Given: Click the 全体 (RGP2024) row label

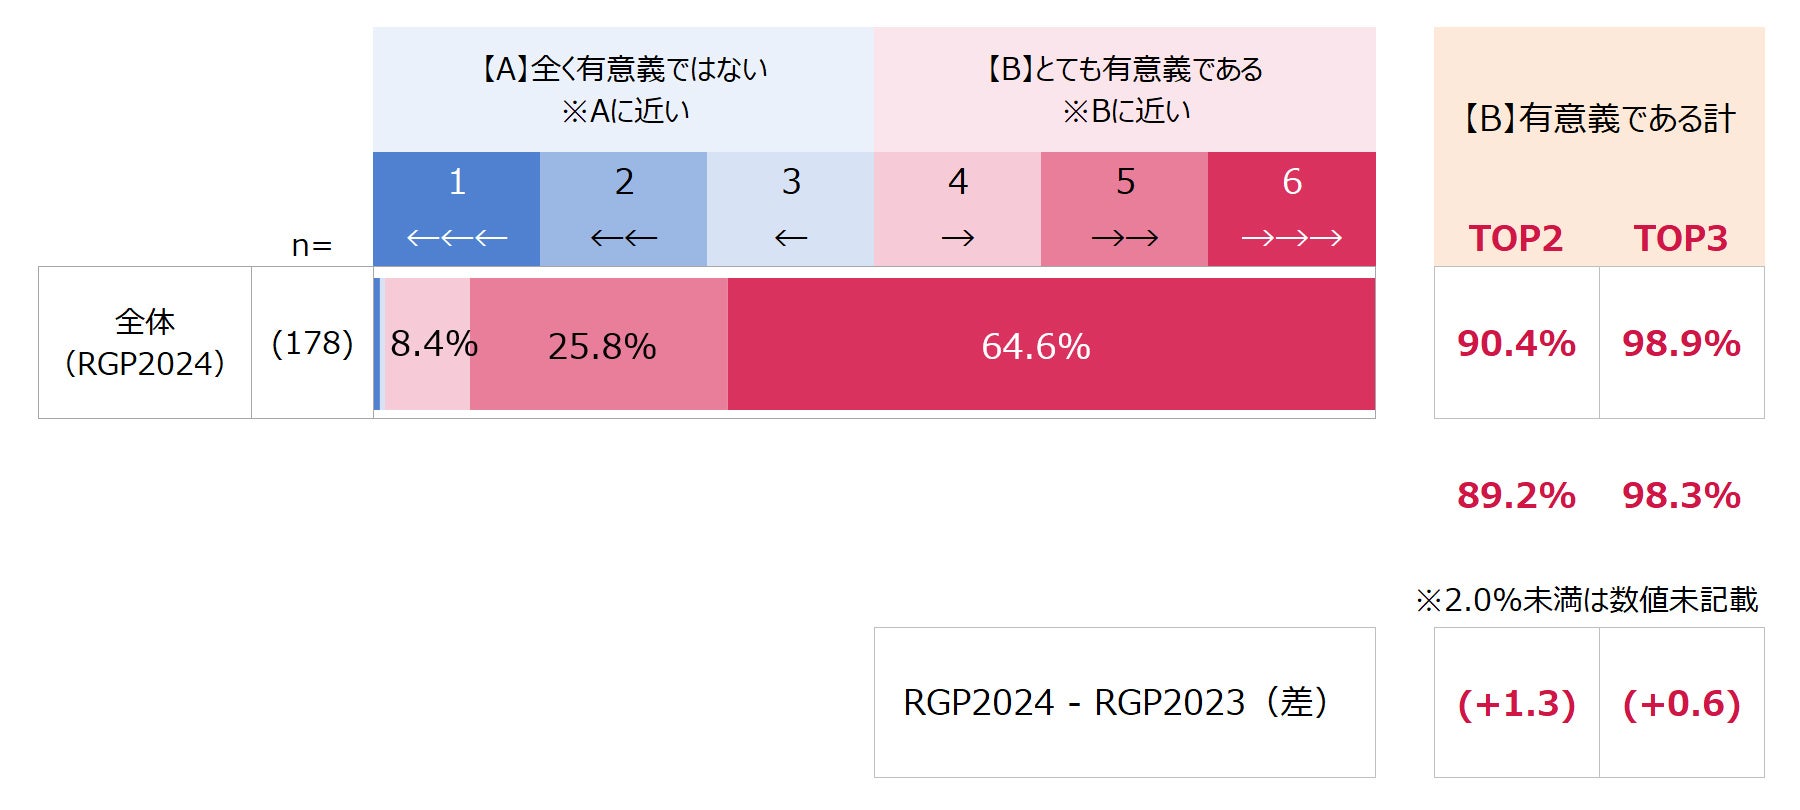Looking at the screenshot, I should [x=145, y=342].
